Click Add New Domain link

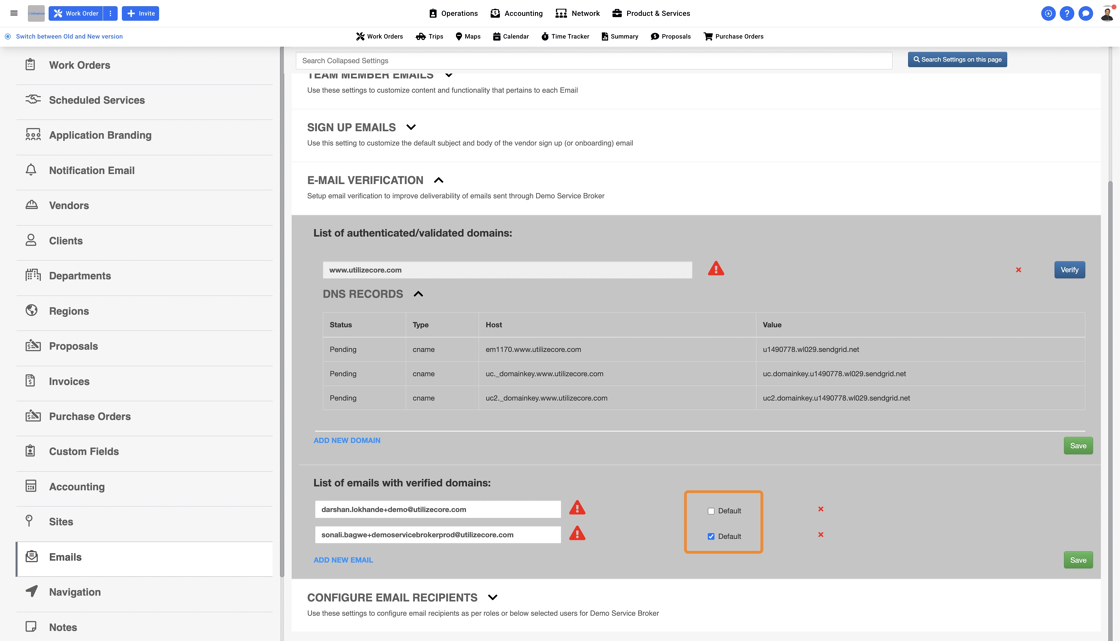pyautogui.click(x=347, y=440)
